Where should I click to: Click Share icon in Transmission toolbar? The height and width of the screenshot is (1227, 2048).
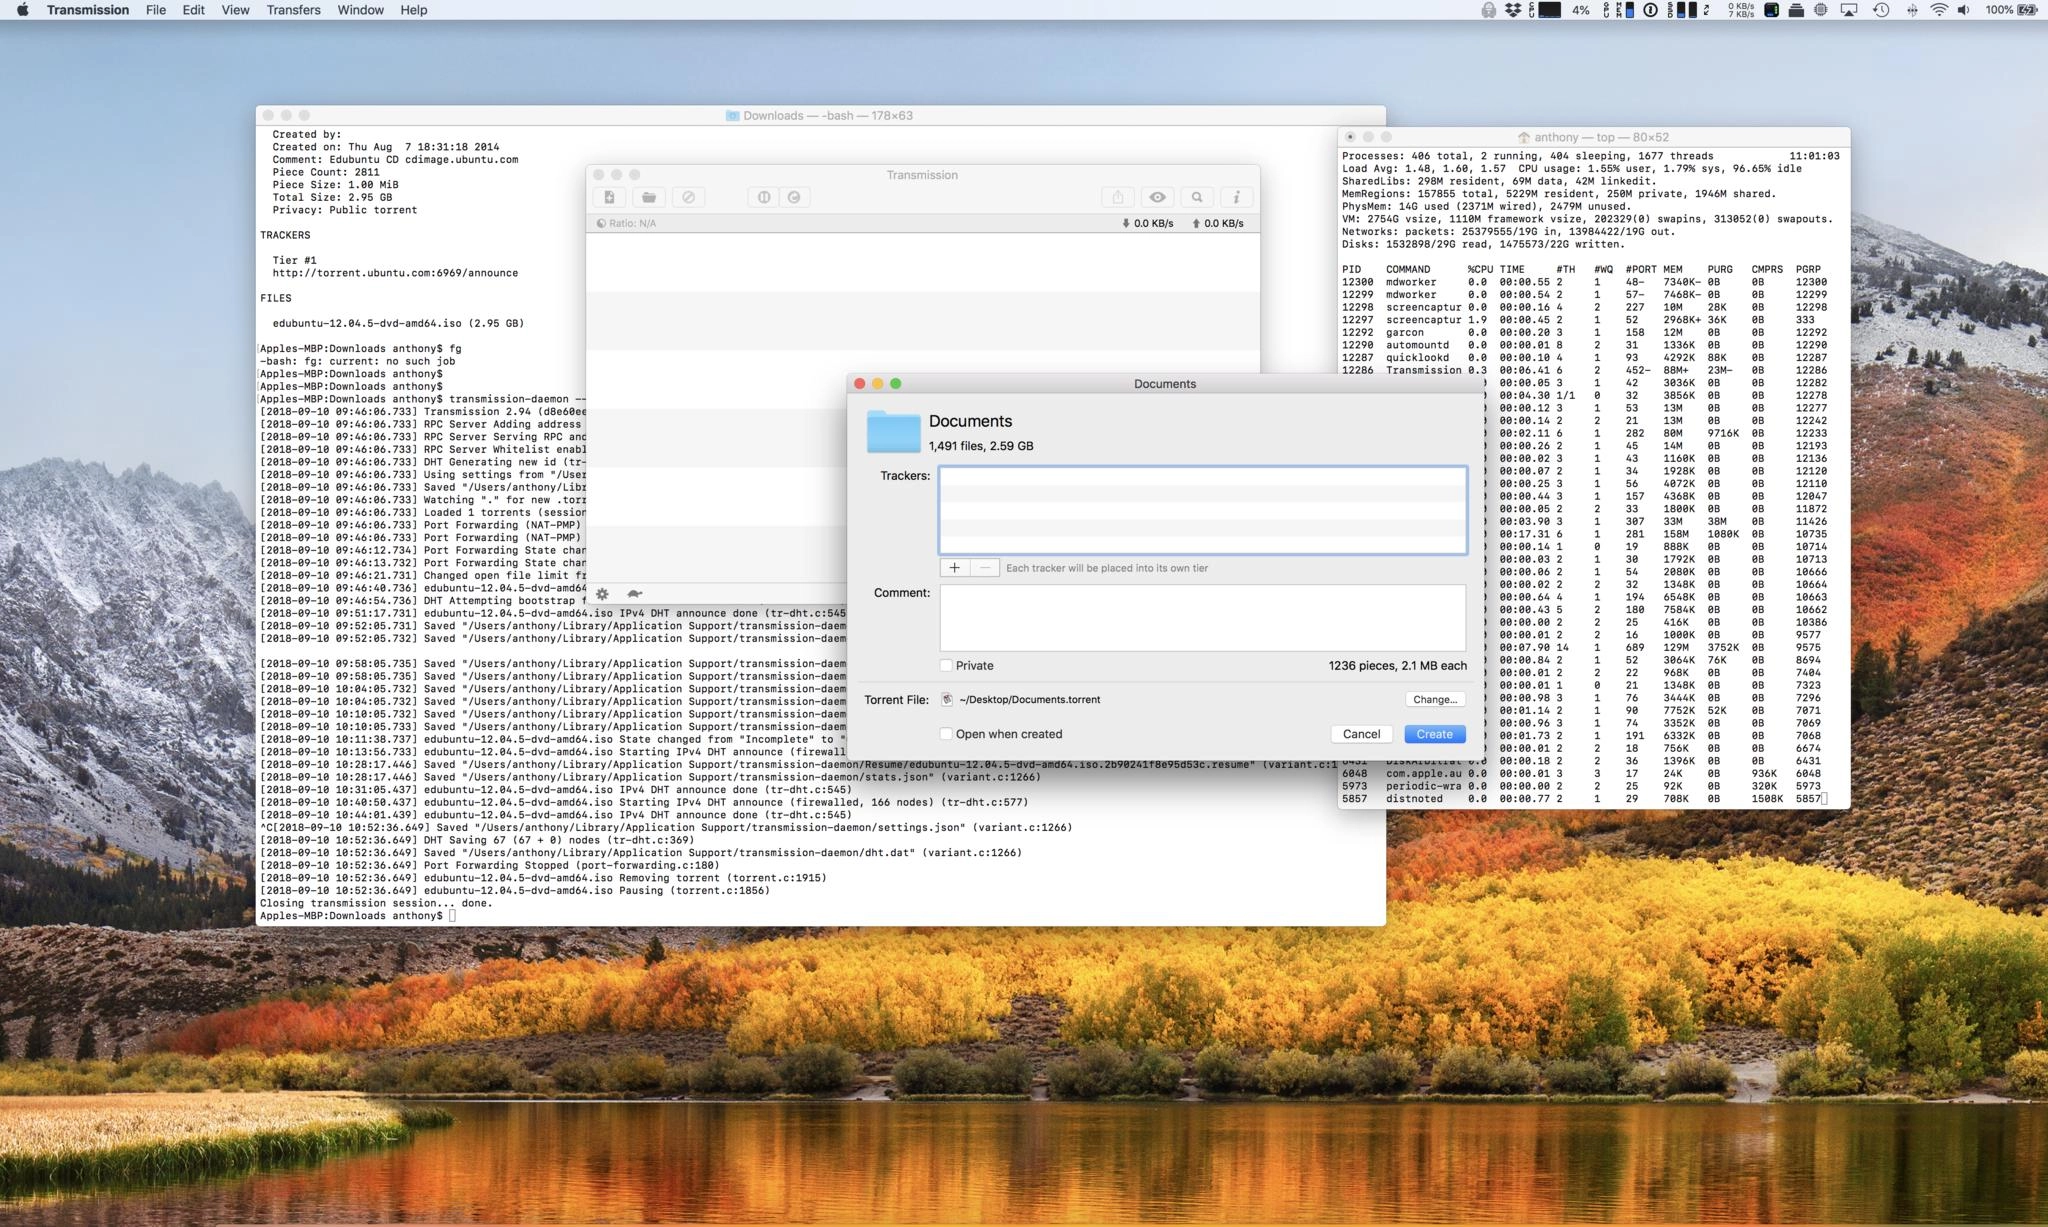pos(1118,197)
